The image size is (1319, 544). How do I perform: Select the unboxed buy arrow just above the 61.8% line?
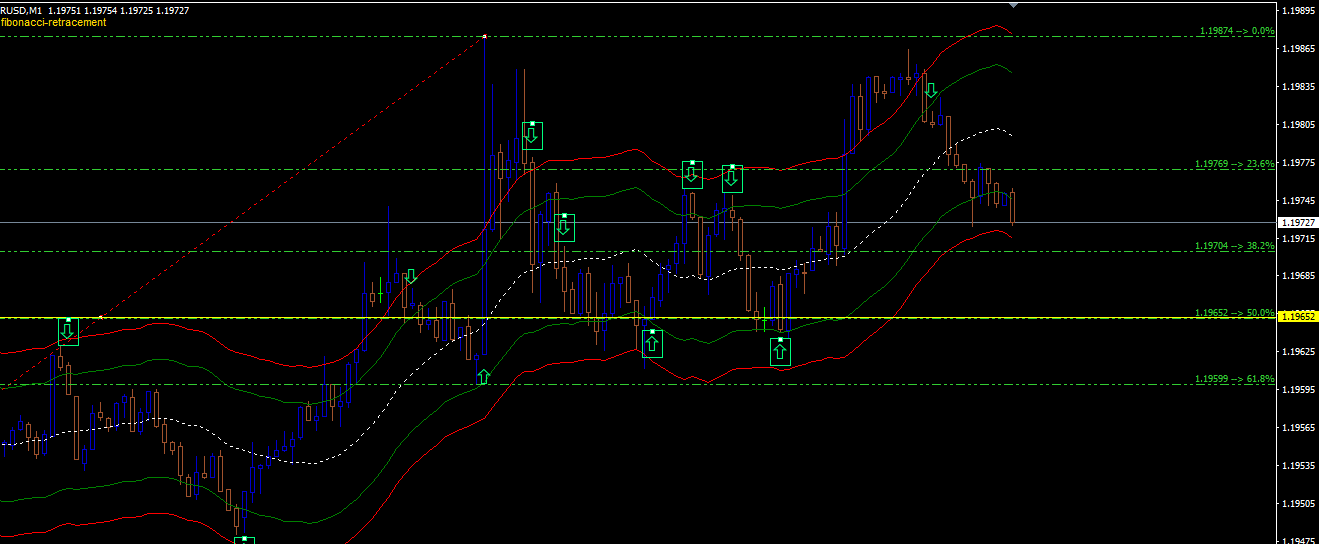[483, 377]
